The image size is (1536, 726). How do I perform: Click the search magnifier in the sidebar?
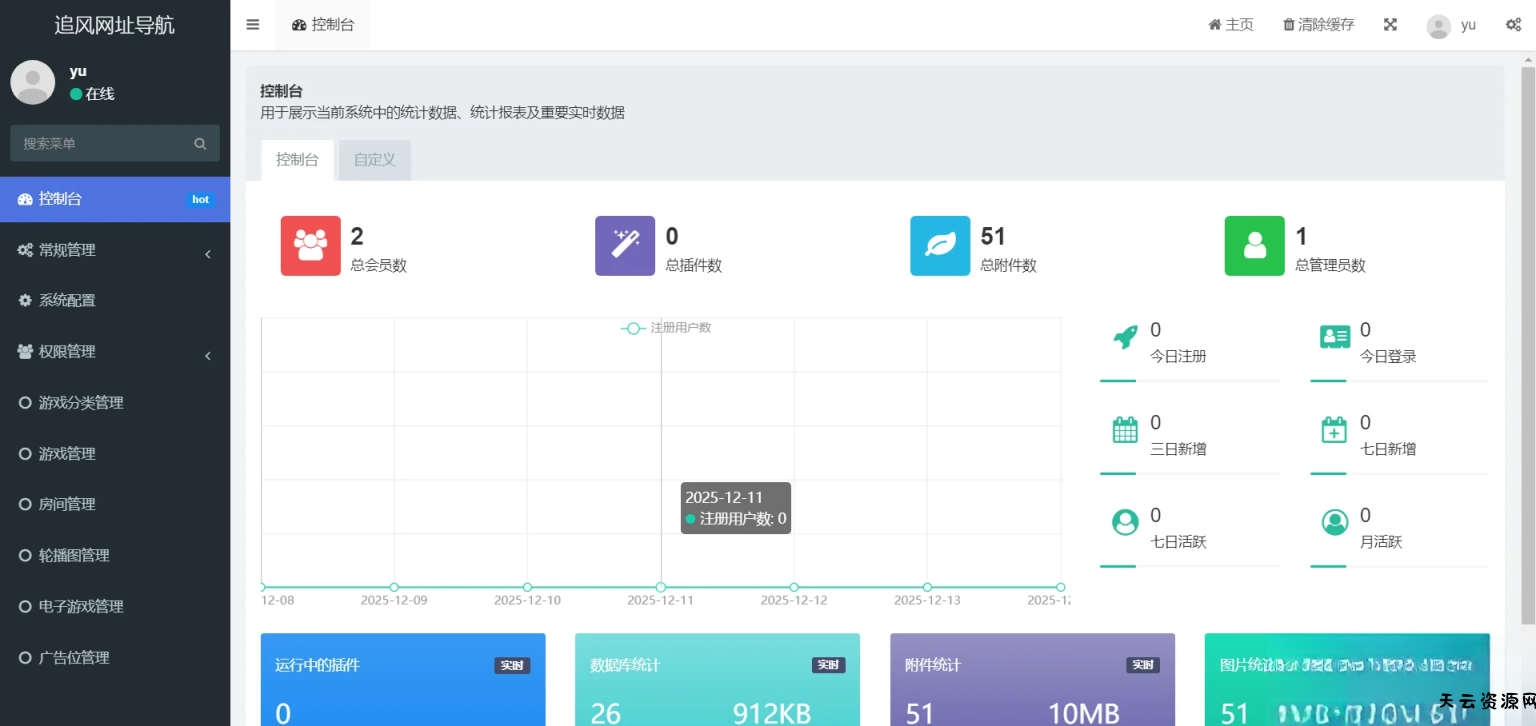(x=201, y=144)
